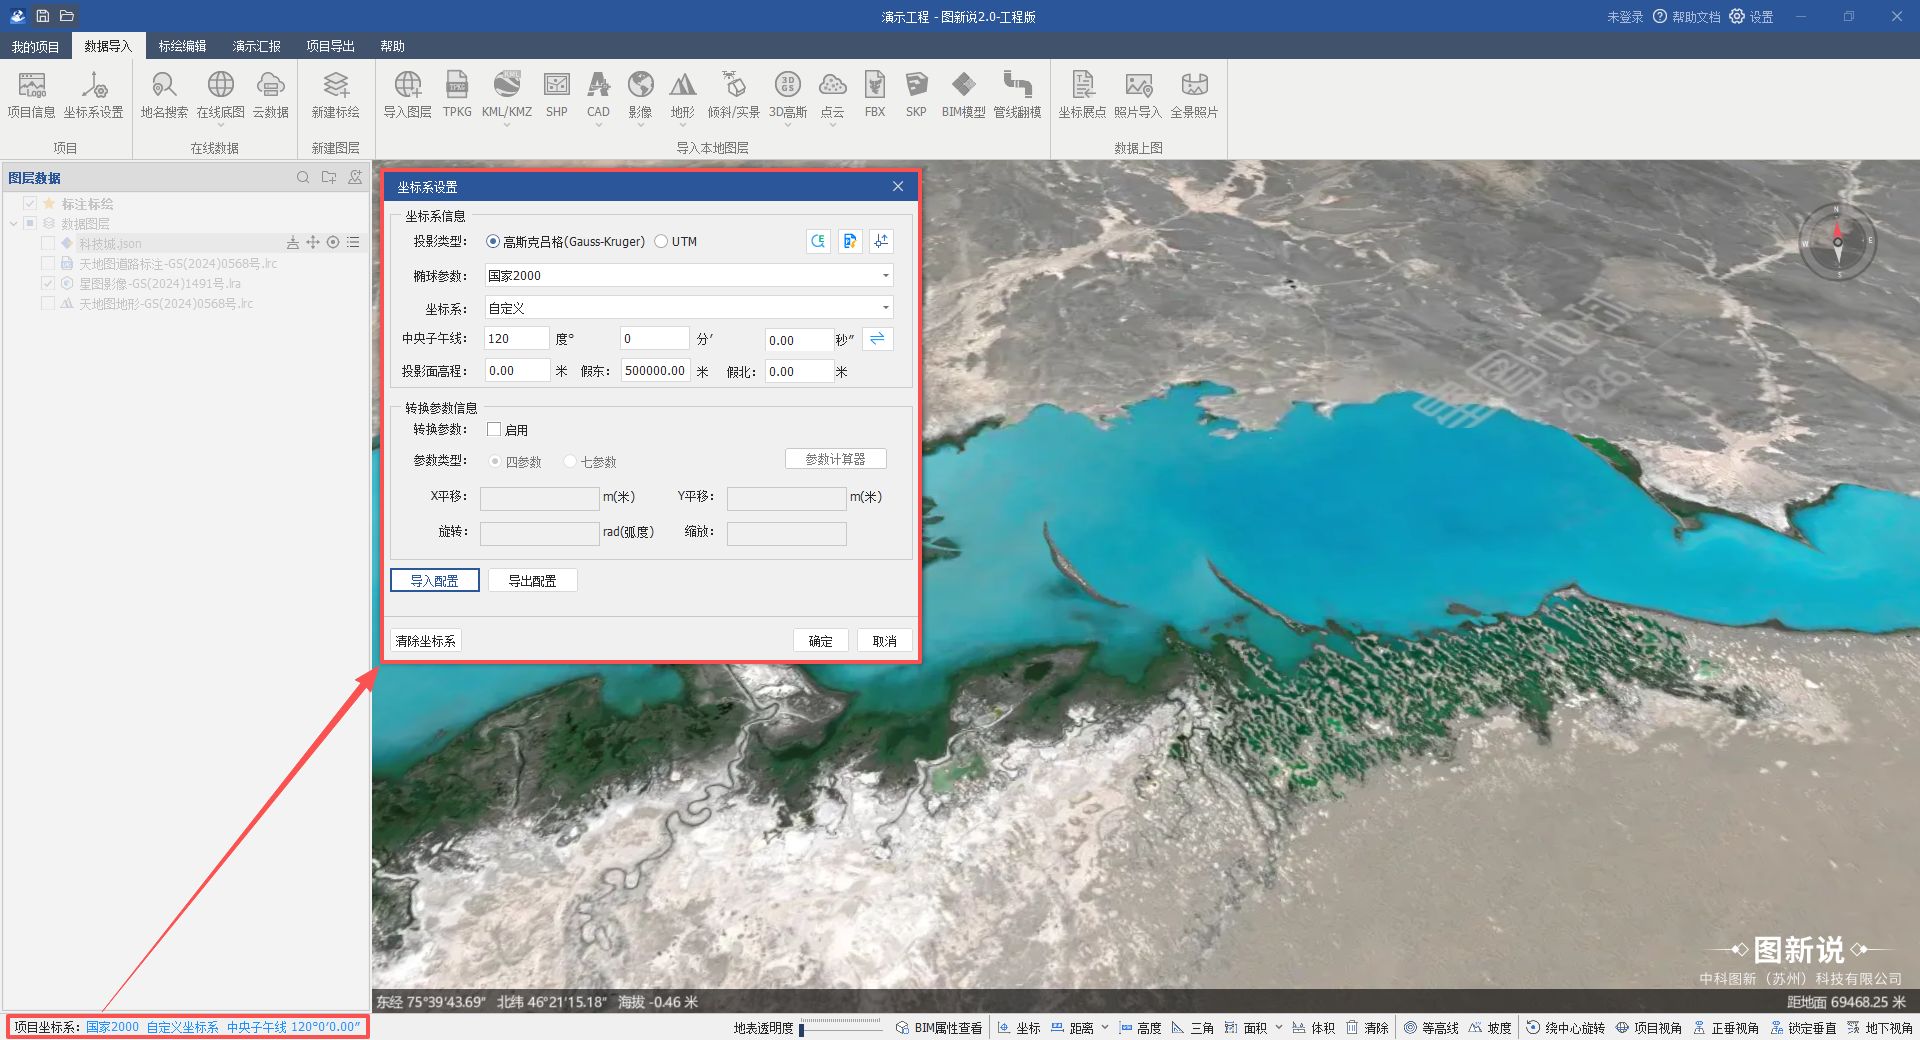Open 设置 in the title bar
This screenshot has width=1920, height=1040.
coord(1752,16)
